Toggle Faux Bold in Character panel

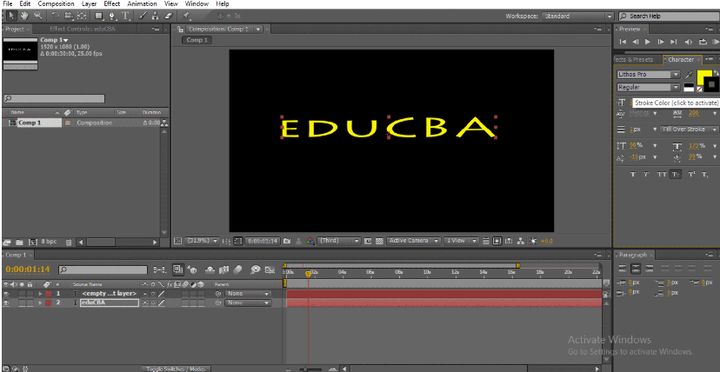click(633, 175)
